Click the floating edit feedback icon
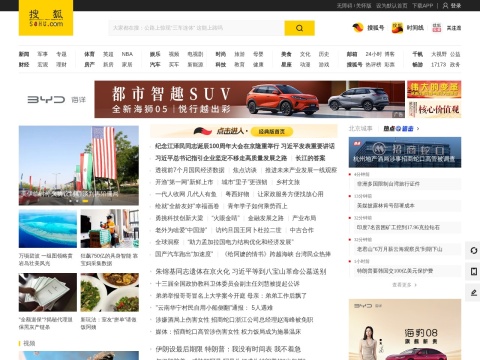Viewport: 480px width, 360px height. [x=473, y=293]
